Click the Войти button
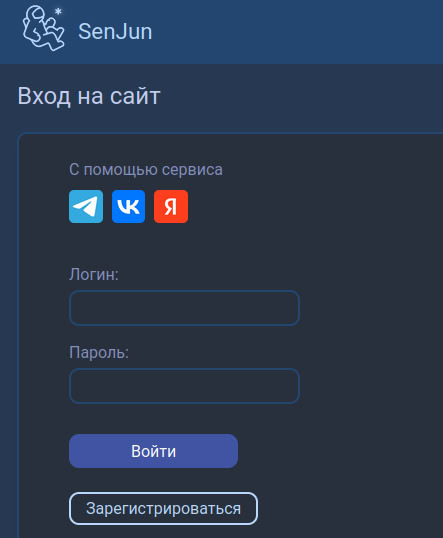Viewport: 443px width, 538px height. 153,451
